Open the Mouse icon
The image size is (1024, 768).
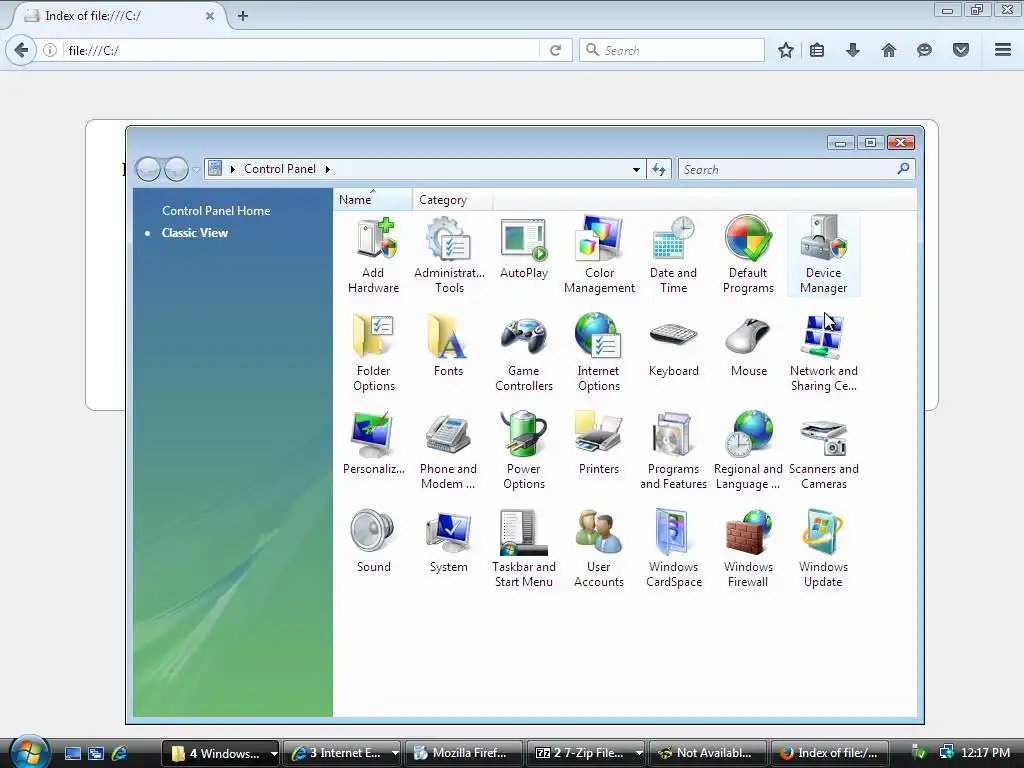pyautogui.click(x=748, y=347)
